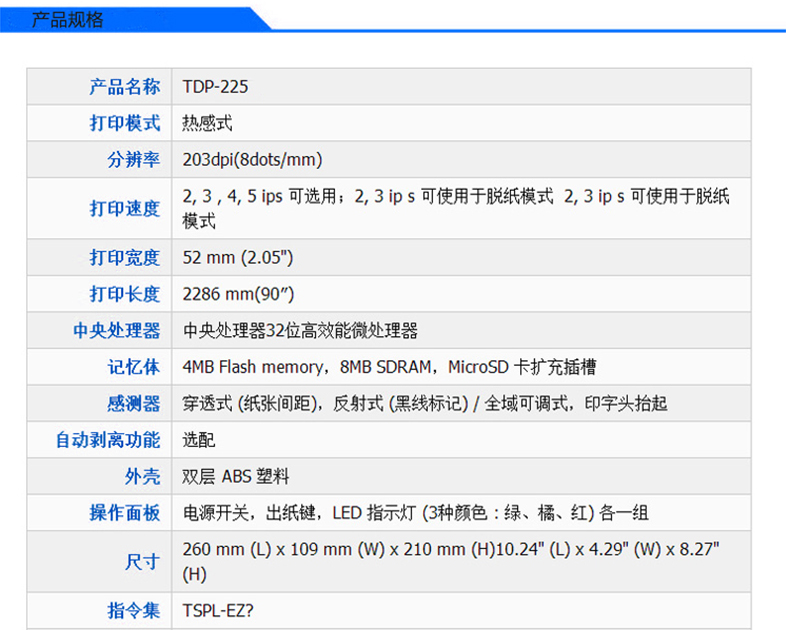The height and width of the screenshot is (630, 790).
Task: Select the dimensions text starting with 260 mm (L)
Action: pos(451,561)
